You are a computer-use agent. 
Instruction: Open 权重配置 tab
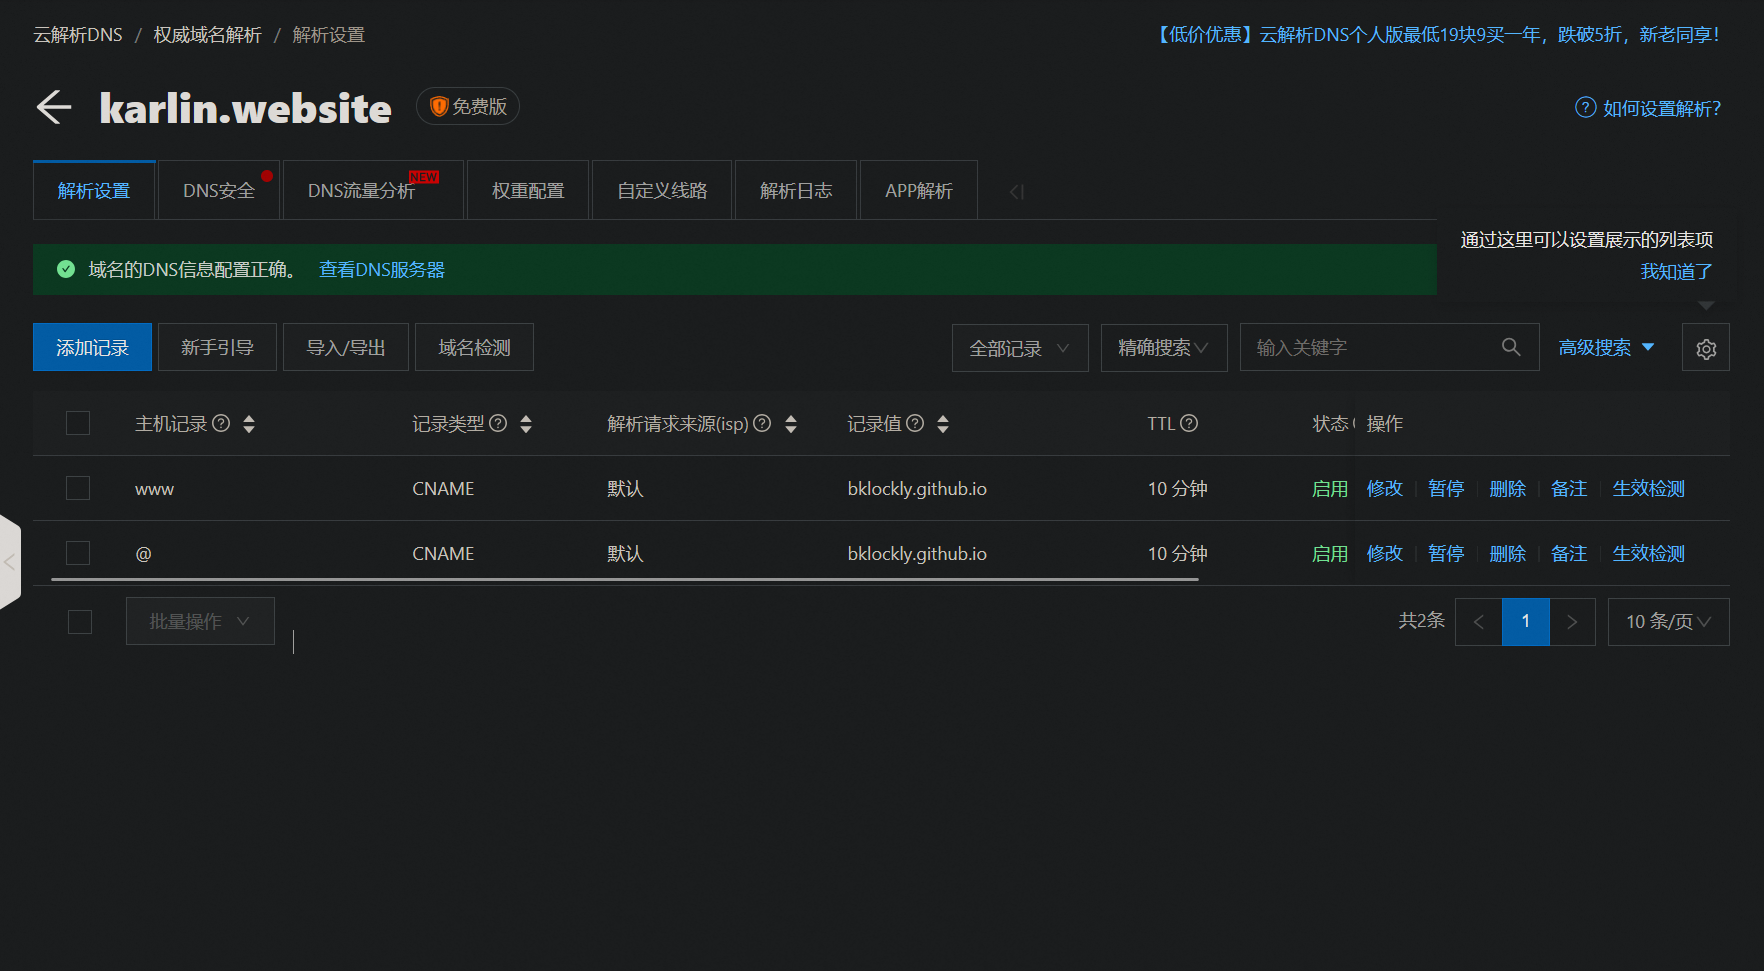tap(528, 190)
